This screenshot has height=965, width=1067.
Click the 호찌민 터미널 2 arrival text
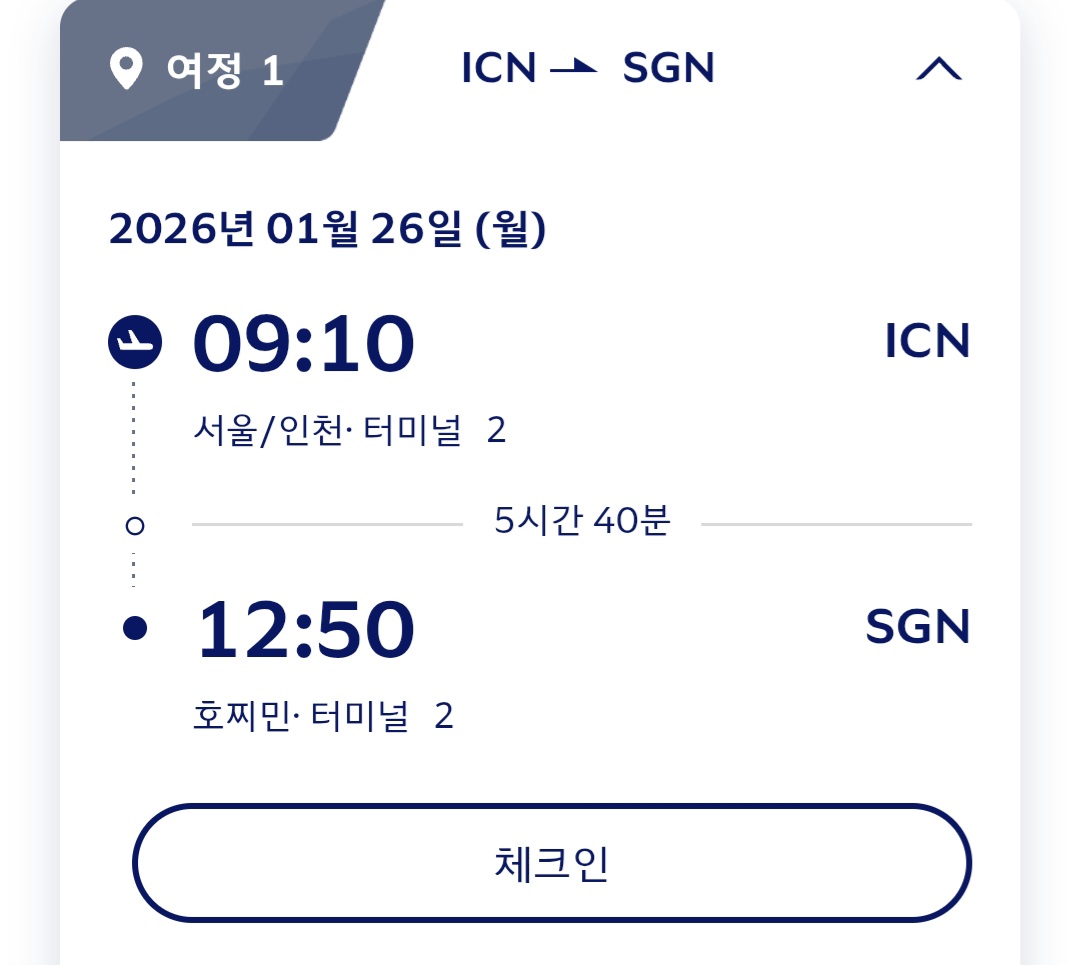(323, 716)
